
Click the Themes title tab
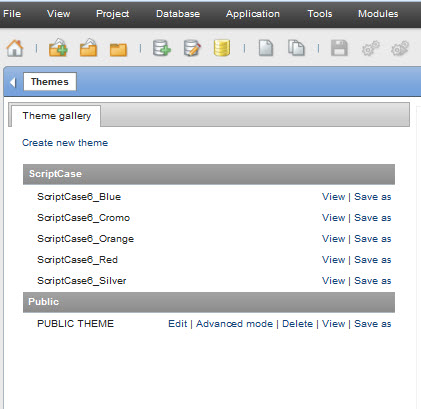50,82
